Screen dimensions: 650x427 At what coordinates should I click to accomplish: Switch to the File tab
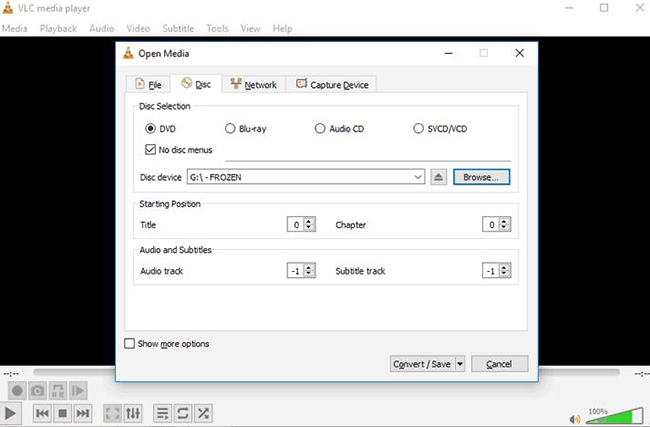148,85
